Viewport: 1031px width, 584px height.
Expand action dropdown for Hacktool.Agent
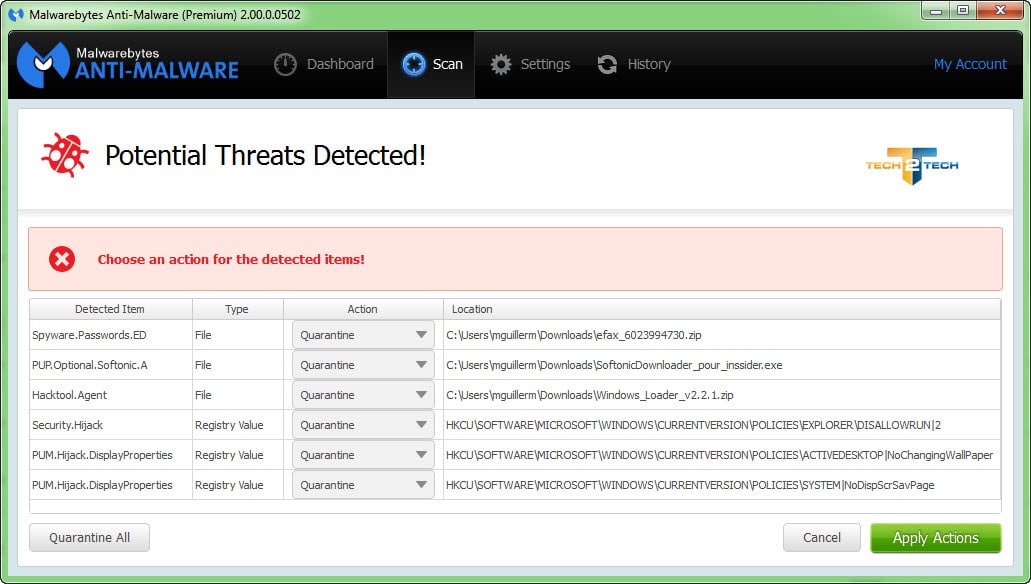click(x=363, y=395)
